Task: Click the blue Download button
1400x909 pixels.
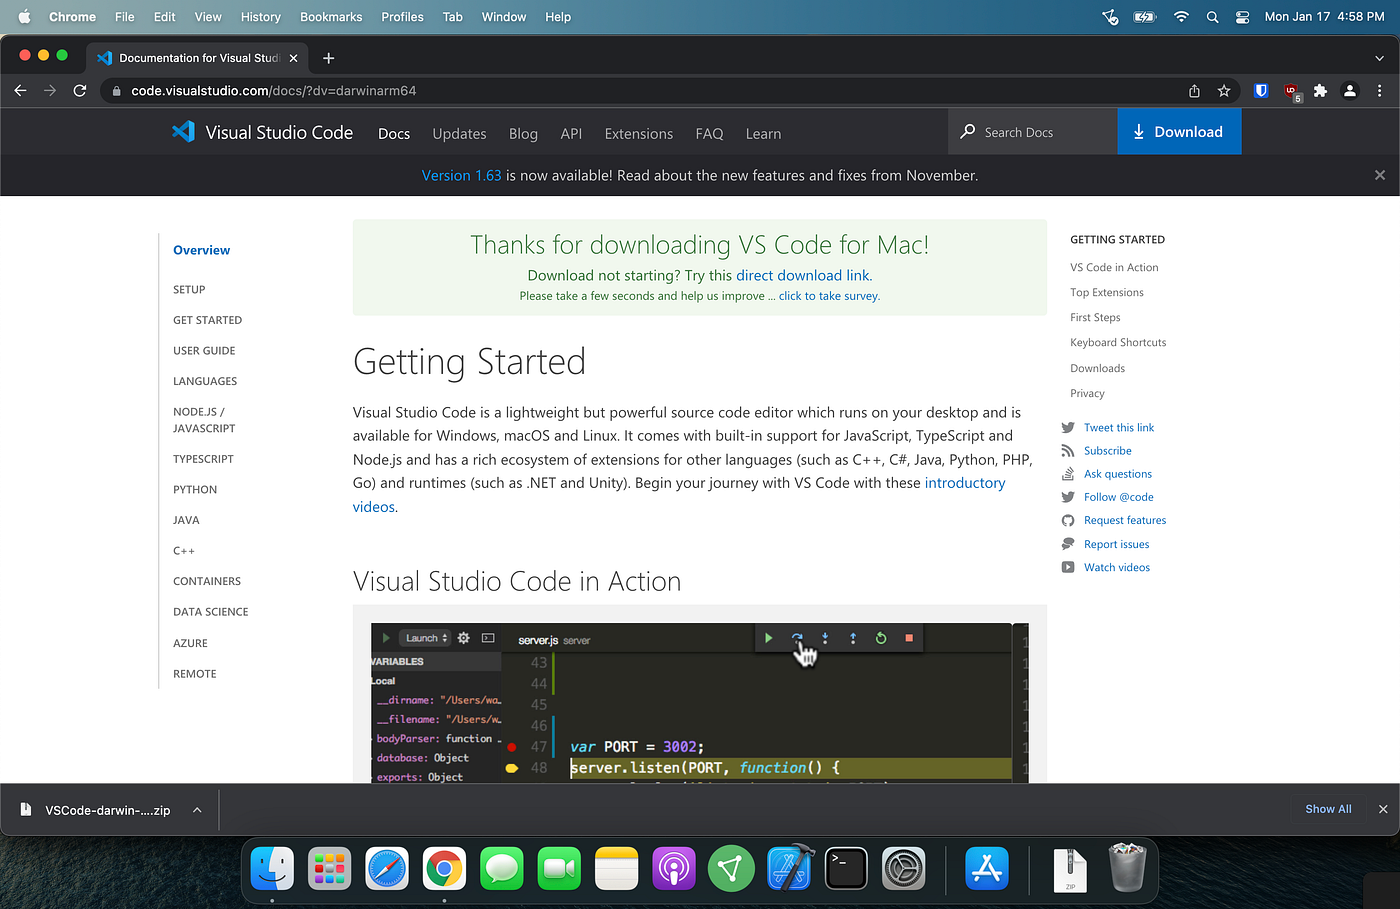Action: 1179,131
